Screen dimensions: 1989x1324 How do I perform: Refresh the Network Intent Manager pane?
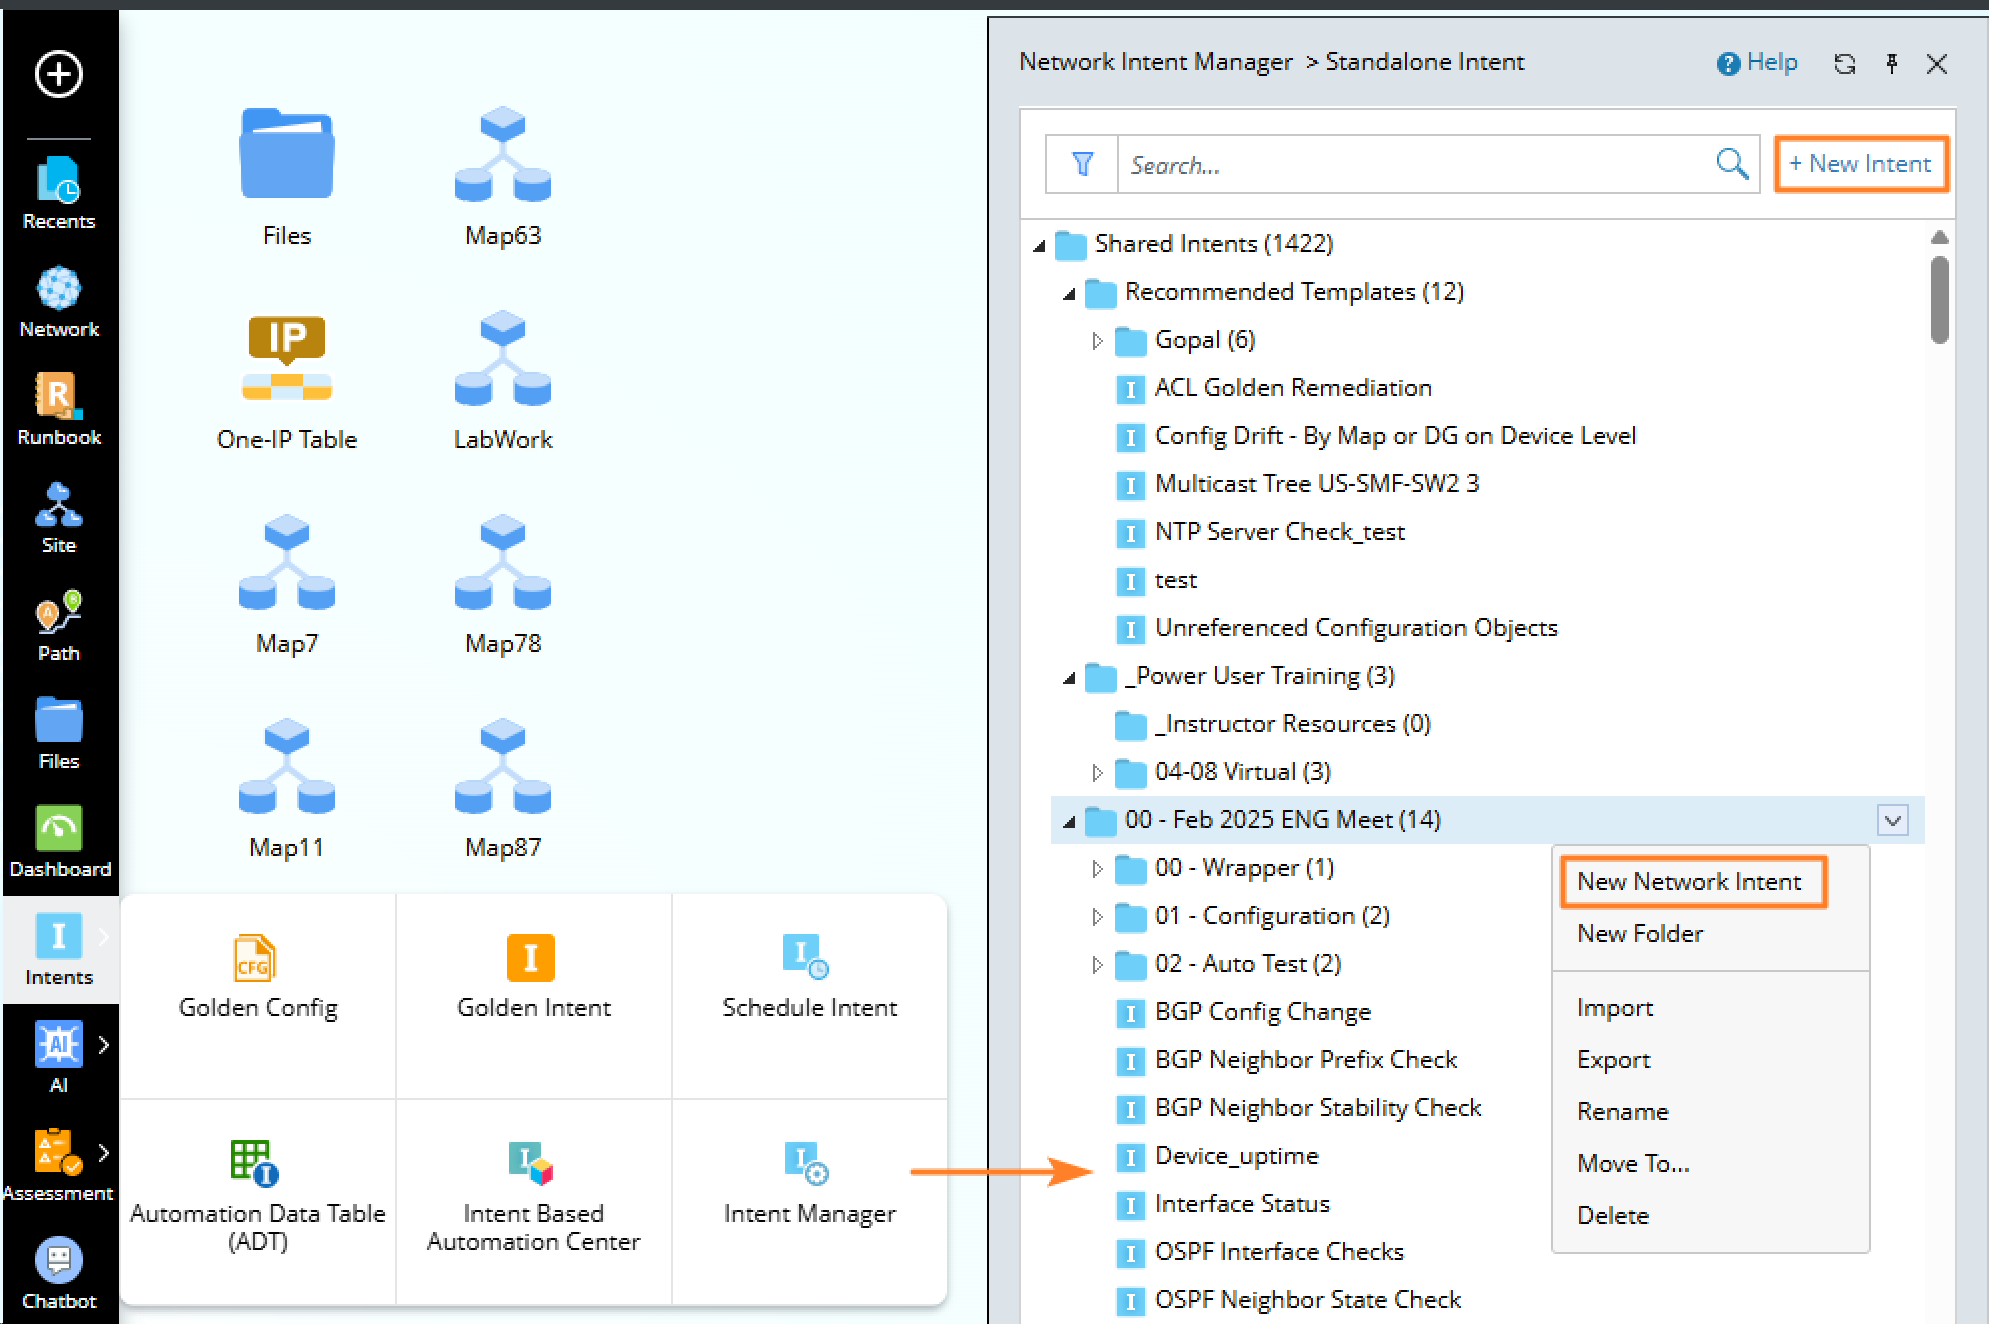tap(1845, 64)
